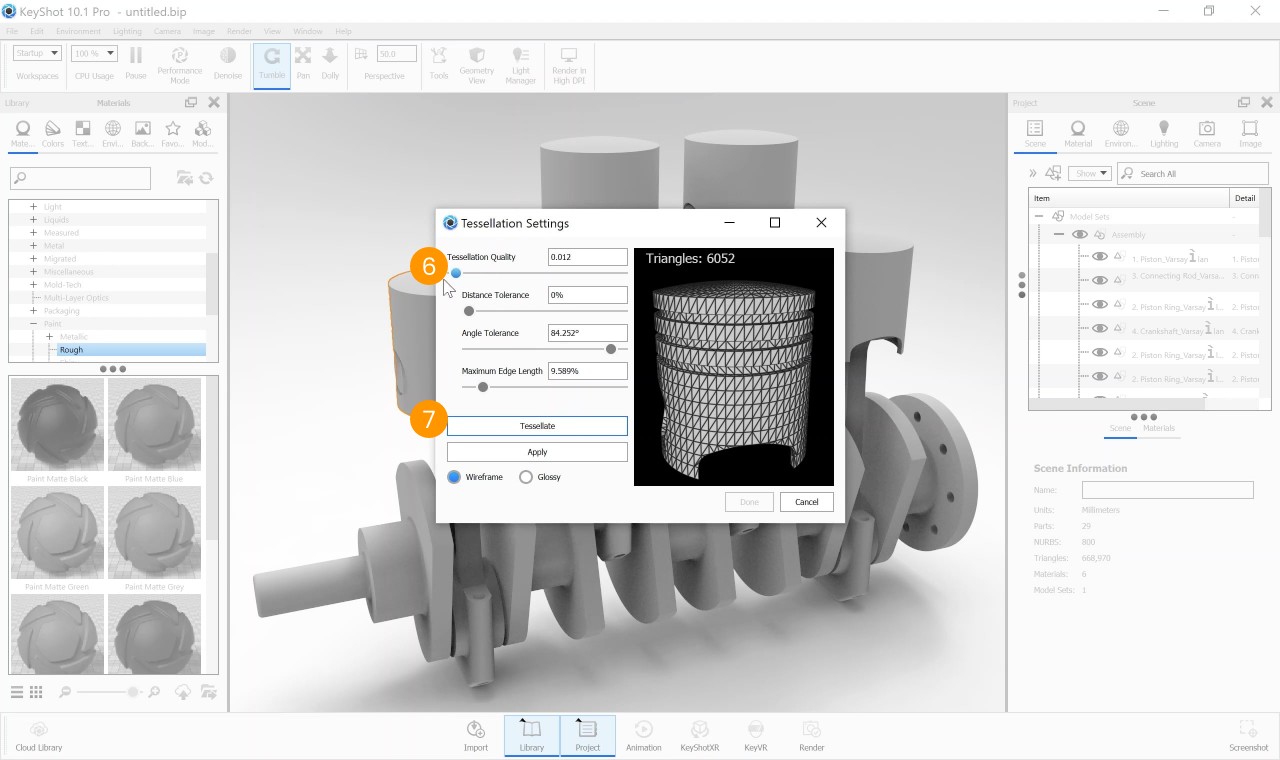1280x760 pixels.
Task: Expand the Metallic paint subfolder
Action: coord(49,336)
